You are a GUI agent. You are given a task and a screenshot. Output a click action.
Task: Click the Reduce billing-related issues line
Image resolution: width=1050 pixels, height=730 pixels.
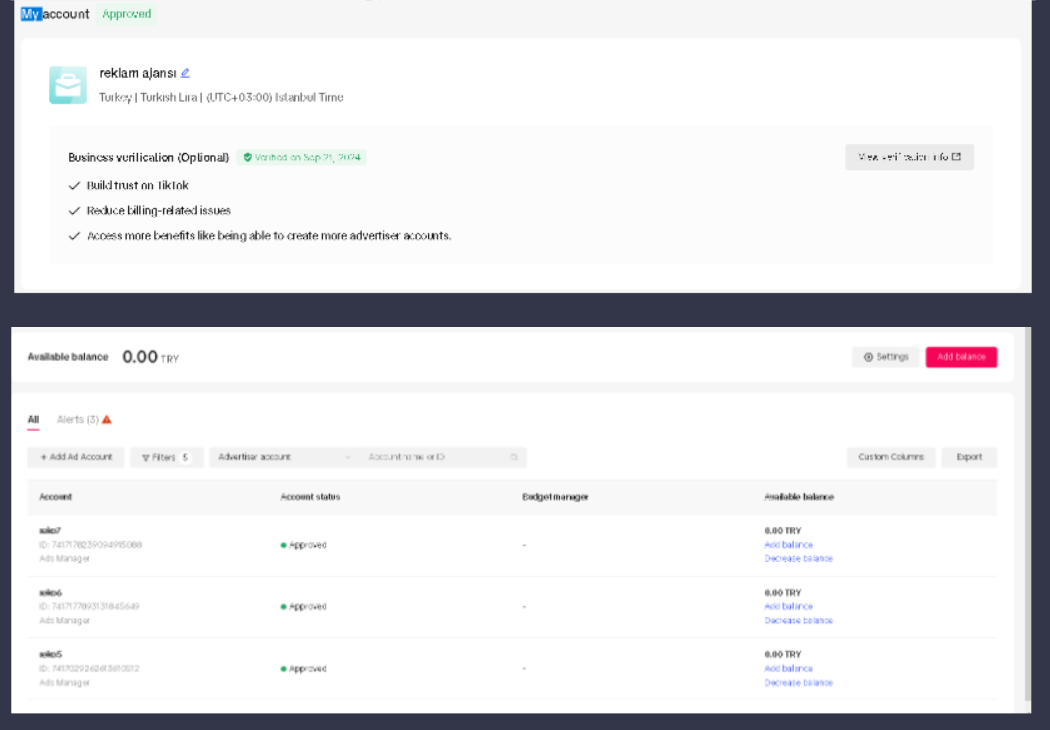tap(159, 210)
